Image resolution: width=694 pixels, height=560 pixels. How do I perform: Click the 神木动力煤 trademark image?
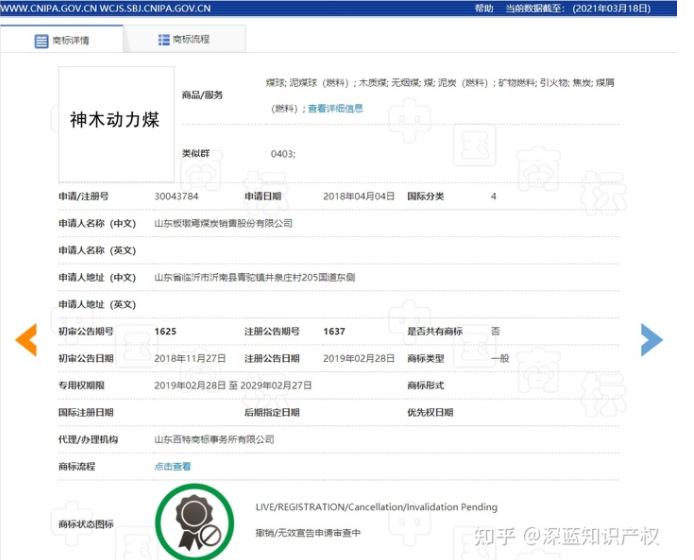pyautogui.click(x=115, y=120)
